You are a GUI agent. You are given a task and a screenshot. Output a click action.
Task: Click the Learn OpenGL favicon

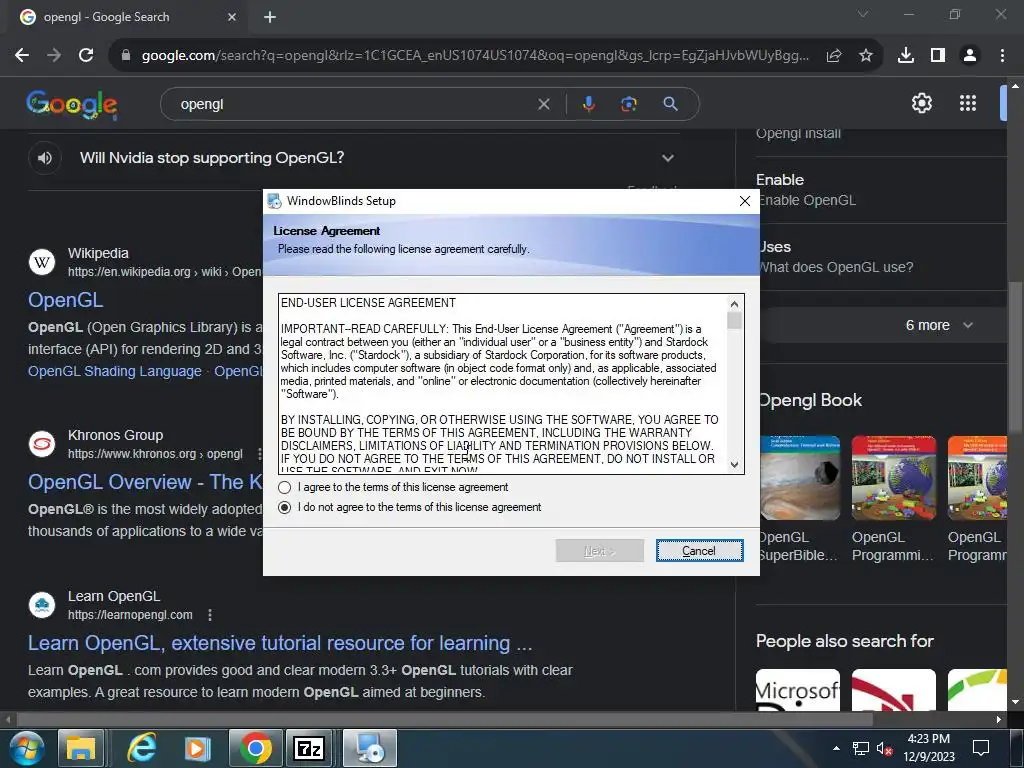coord(42,605)
